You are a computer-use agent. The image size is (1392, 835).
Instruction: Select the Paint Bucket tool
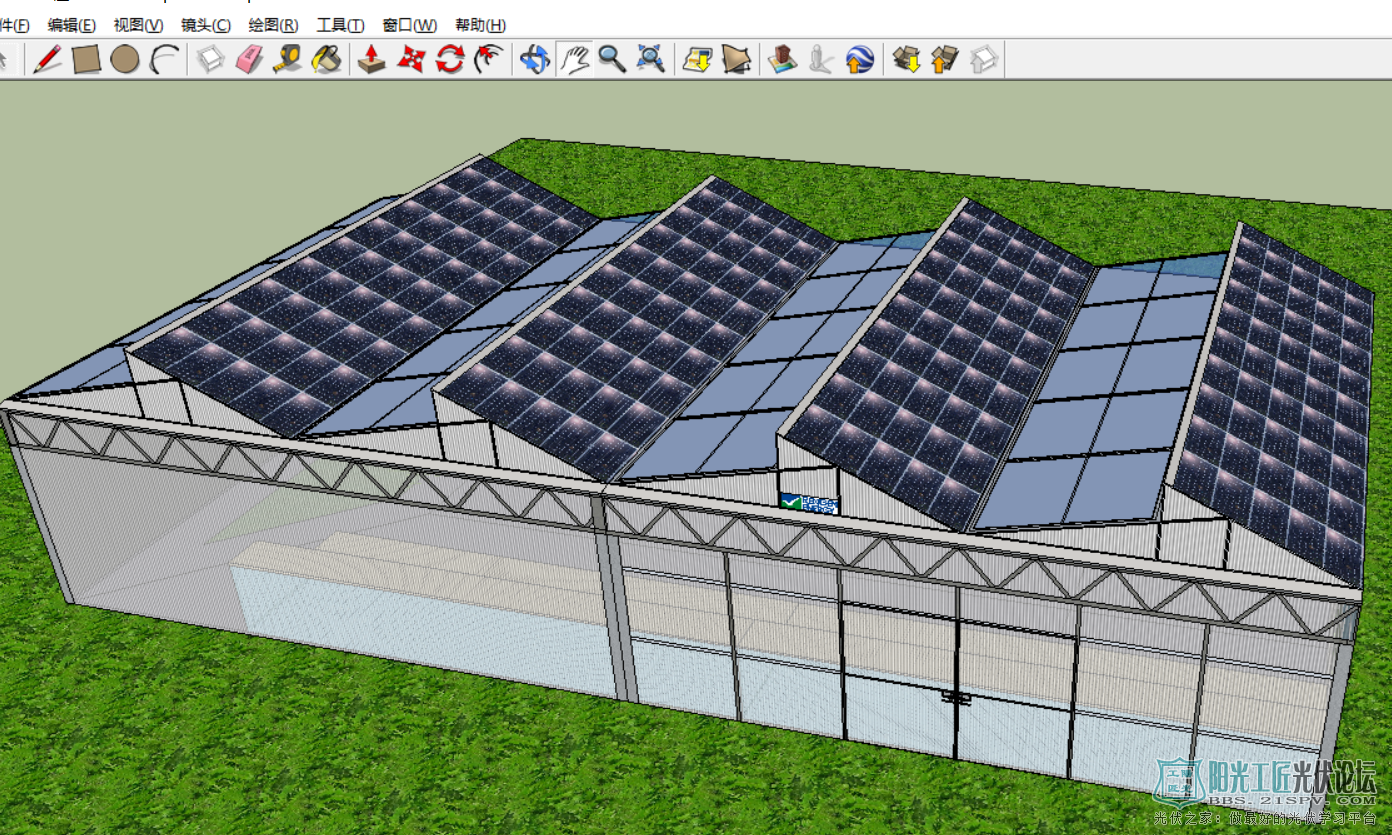(x=326, y=60)
